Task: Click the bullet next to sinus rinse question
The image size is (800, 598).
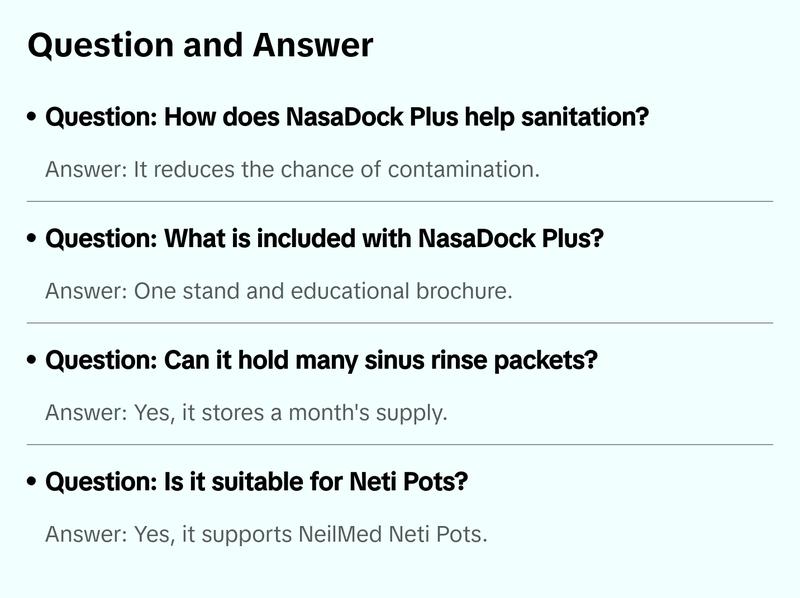Action: [x=33, y=361]
